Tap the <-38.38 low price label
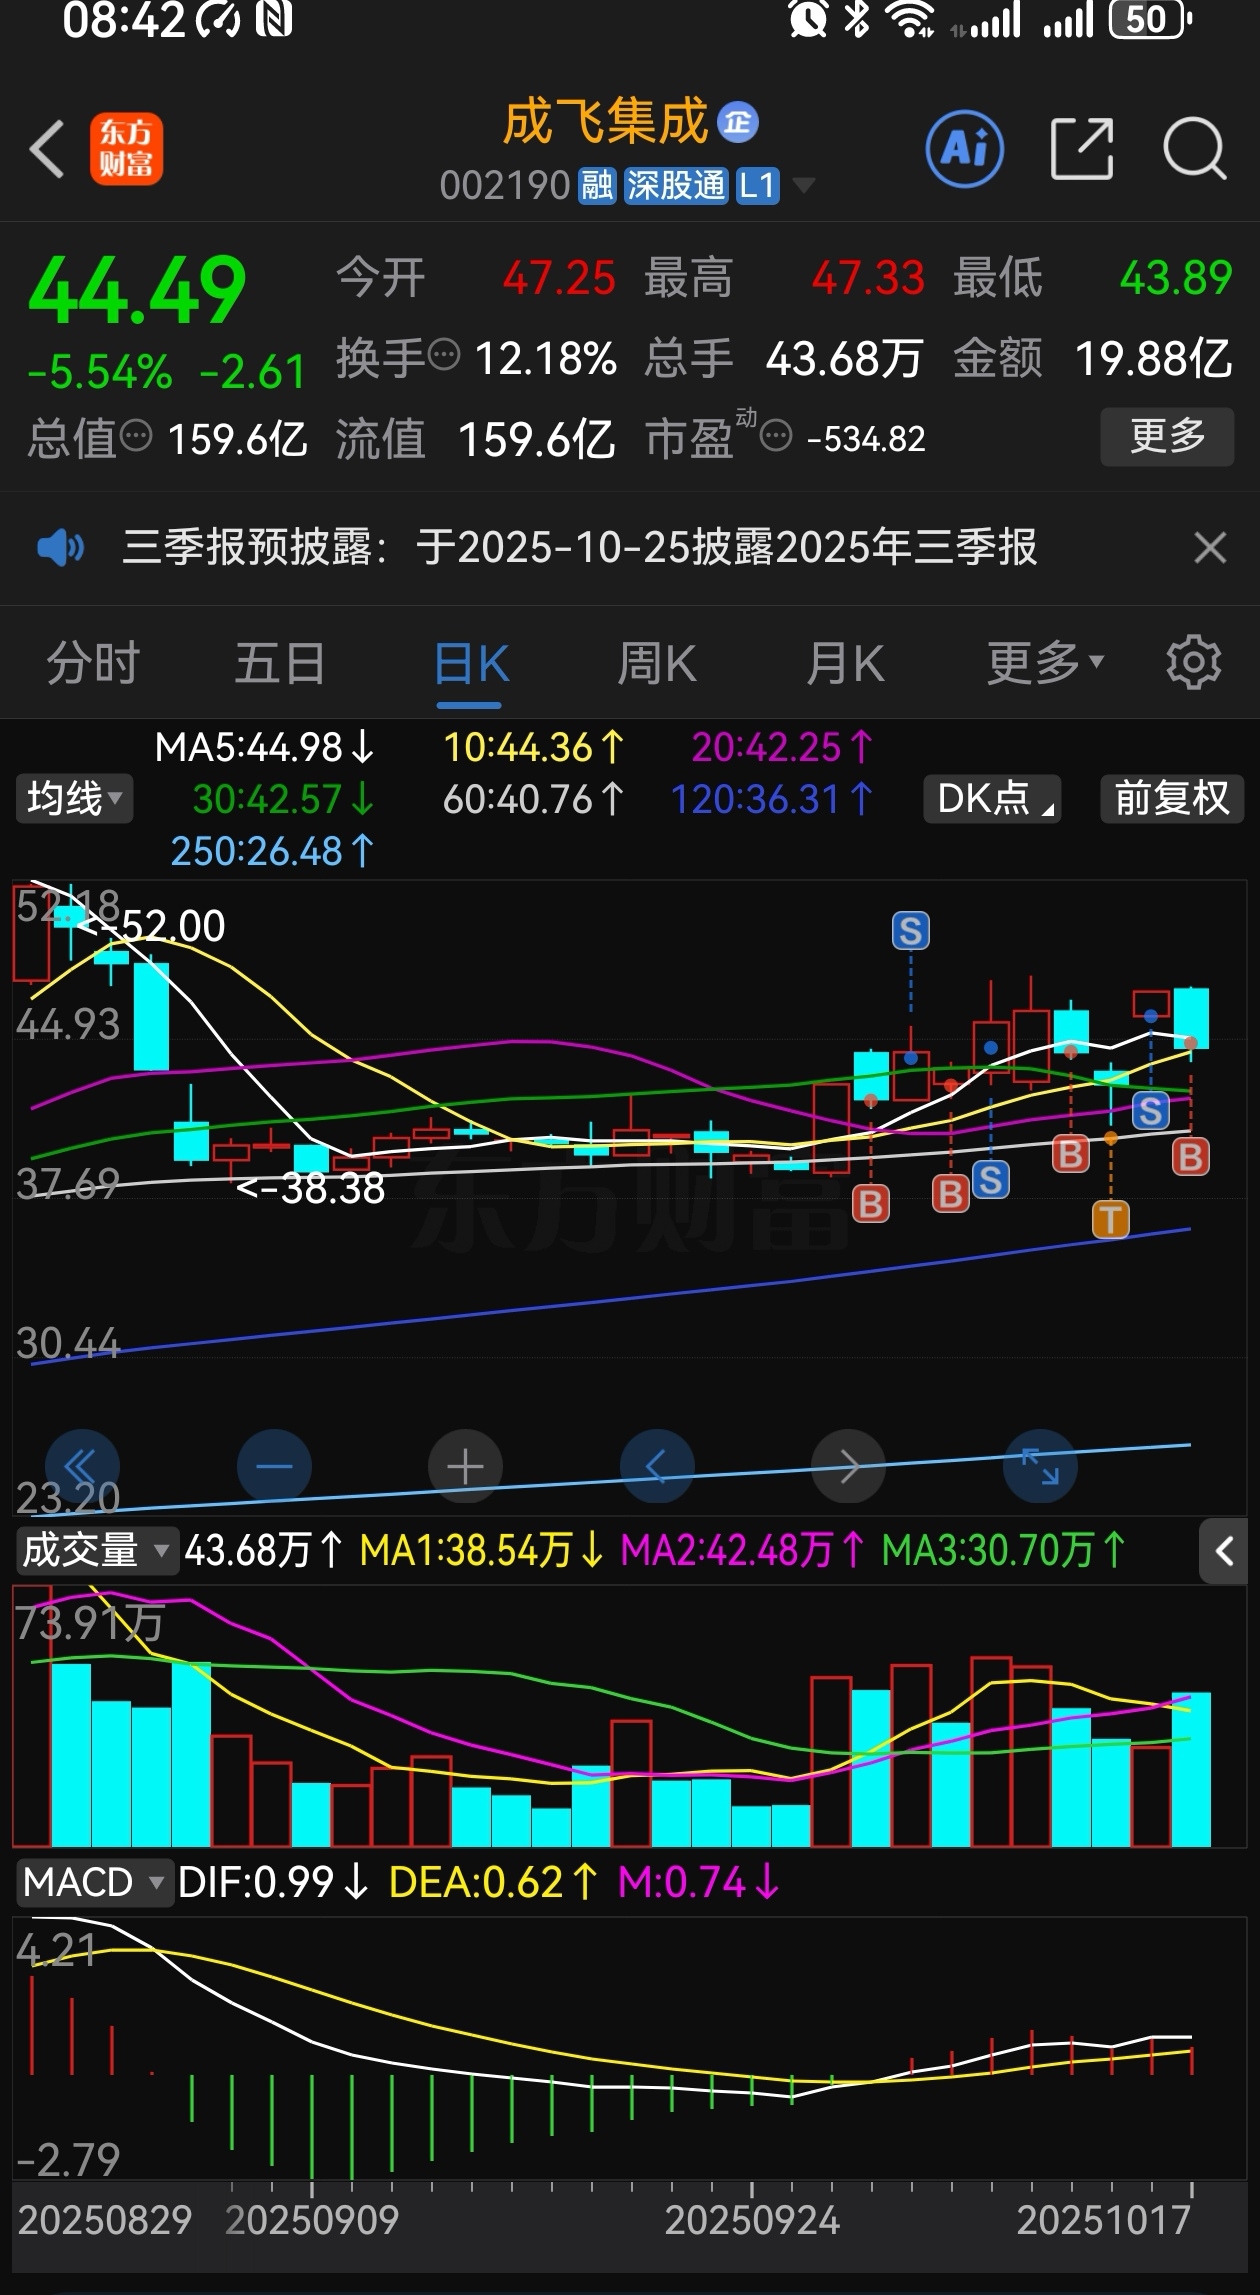Image resolution: width=1260 pixels, height=2295 pixels. [311, 1188]
